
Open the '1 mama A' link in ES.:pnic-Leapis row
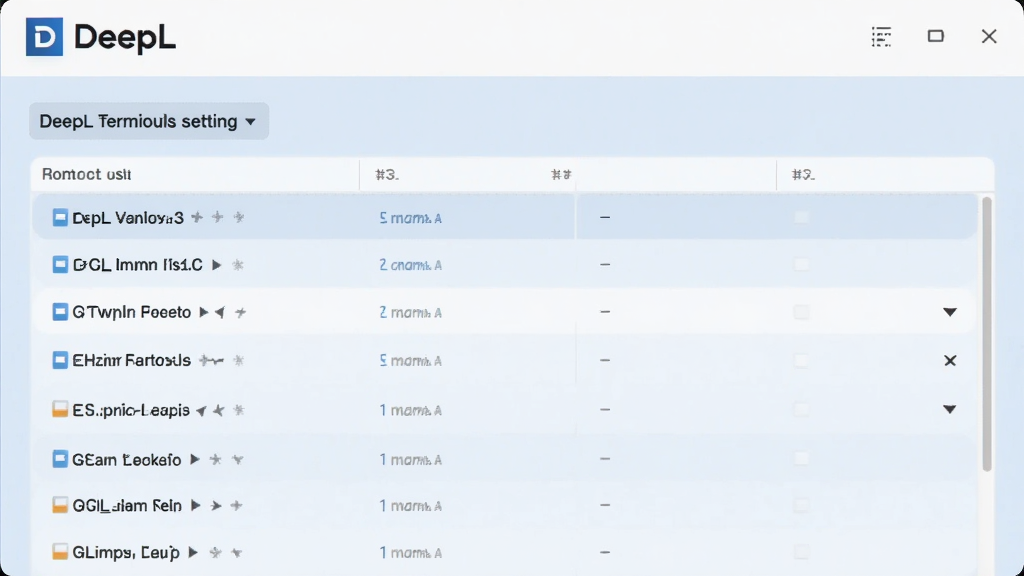pos(410,409)
